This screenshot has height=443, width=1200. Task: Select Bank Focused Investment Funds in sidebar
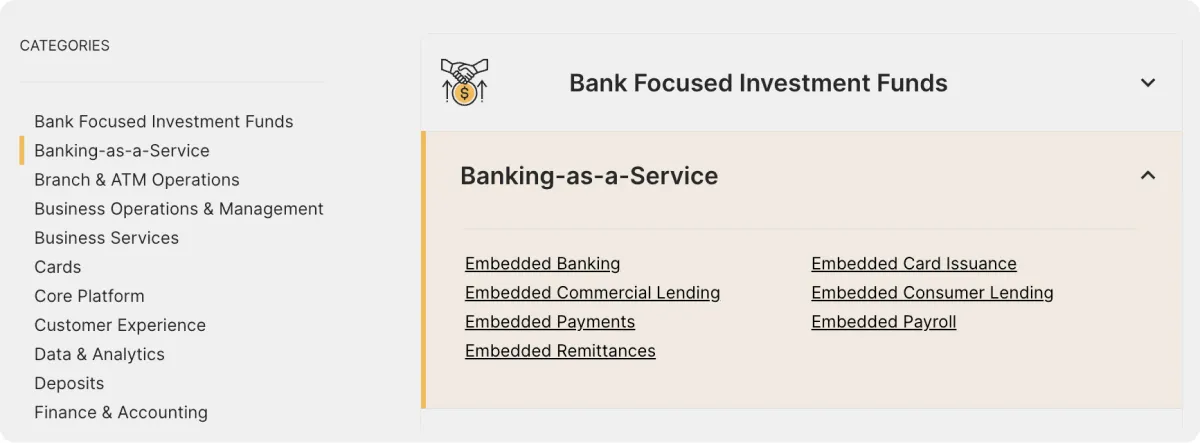coord(164,122)
